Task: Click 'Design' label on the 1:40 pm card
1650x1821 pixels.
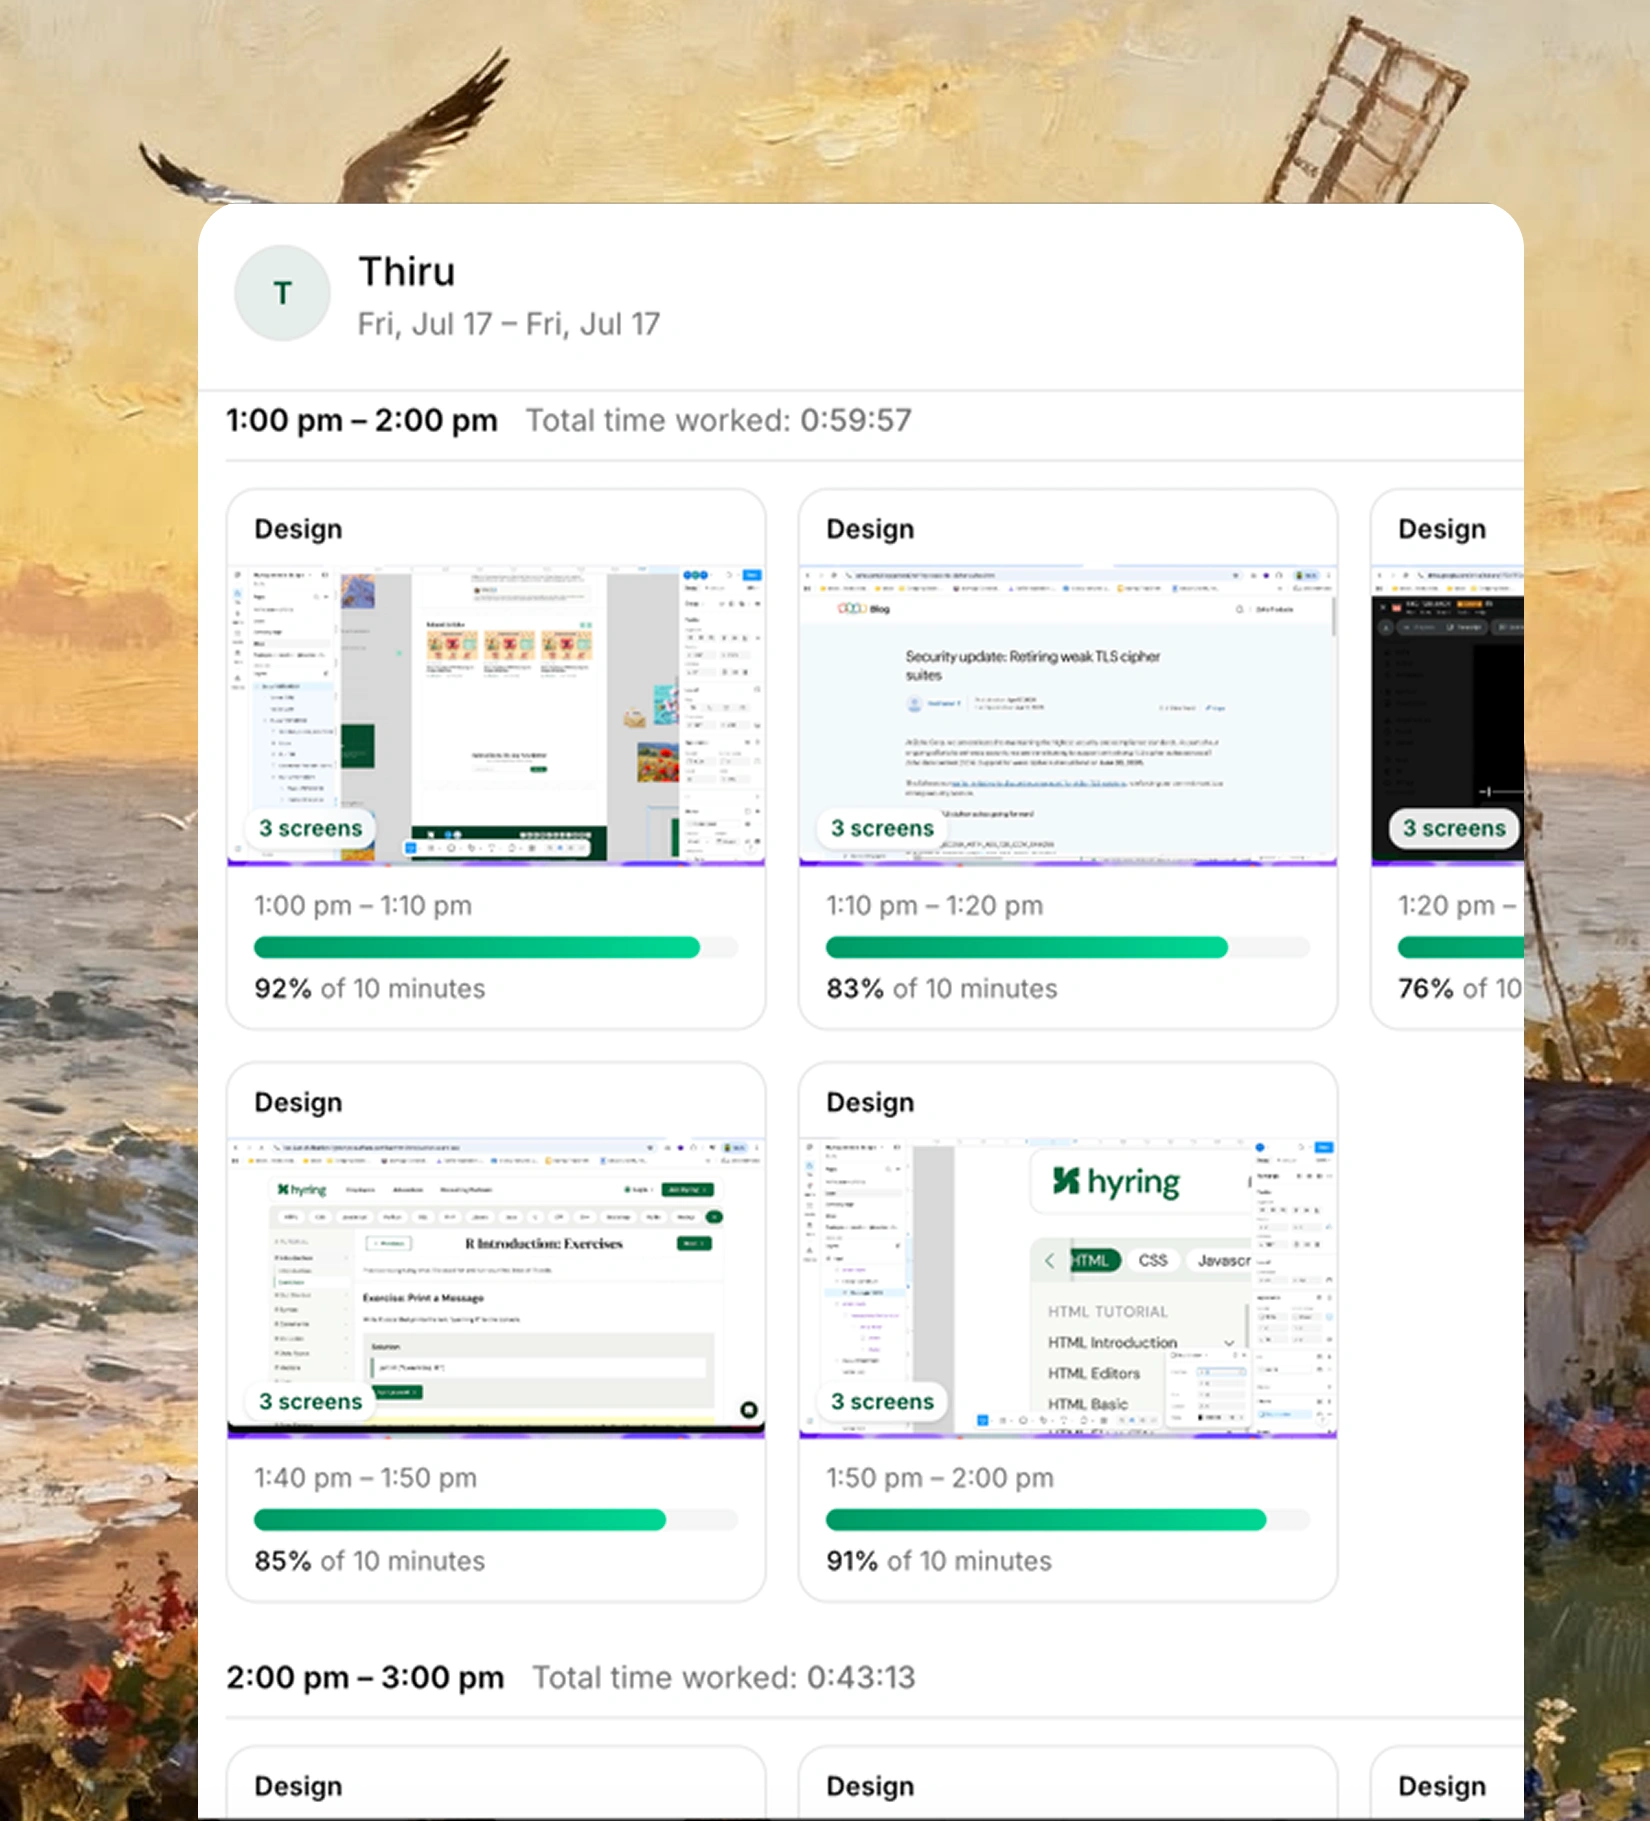Action: click(298, 1102)
